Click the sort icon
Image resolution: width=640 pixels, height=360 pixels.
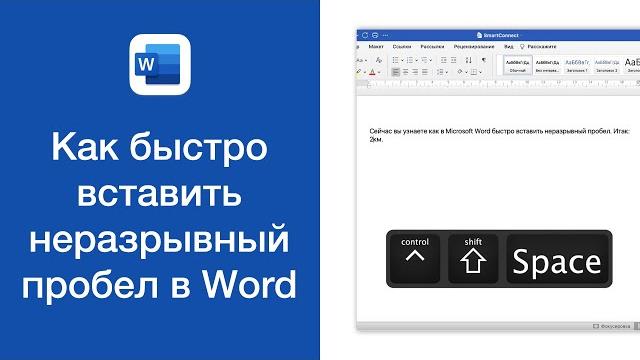click(469, 60)
